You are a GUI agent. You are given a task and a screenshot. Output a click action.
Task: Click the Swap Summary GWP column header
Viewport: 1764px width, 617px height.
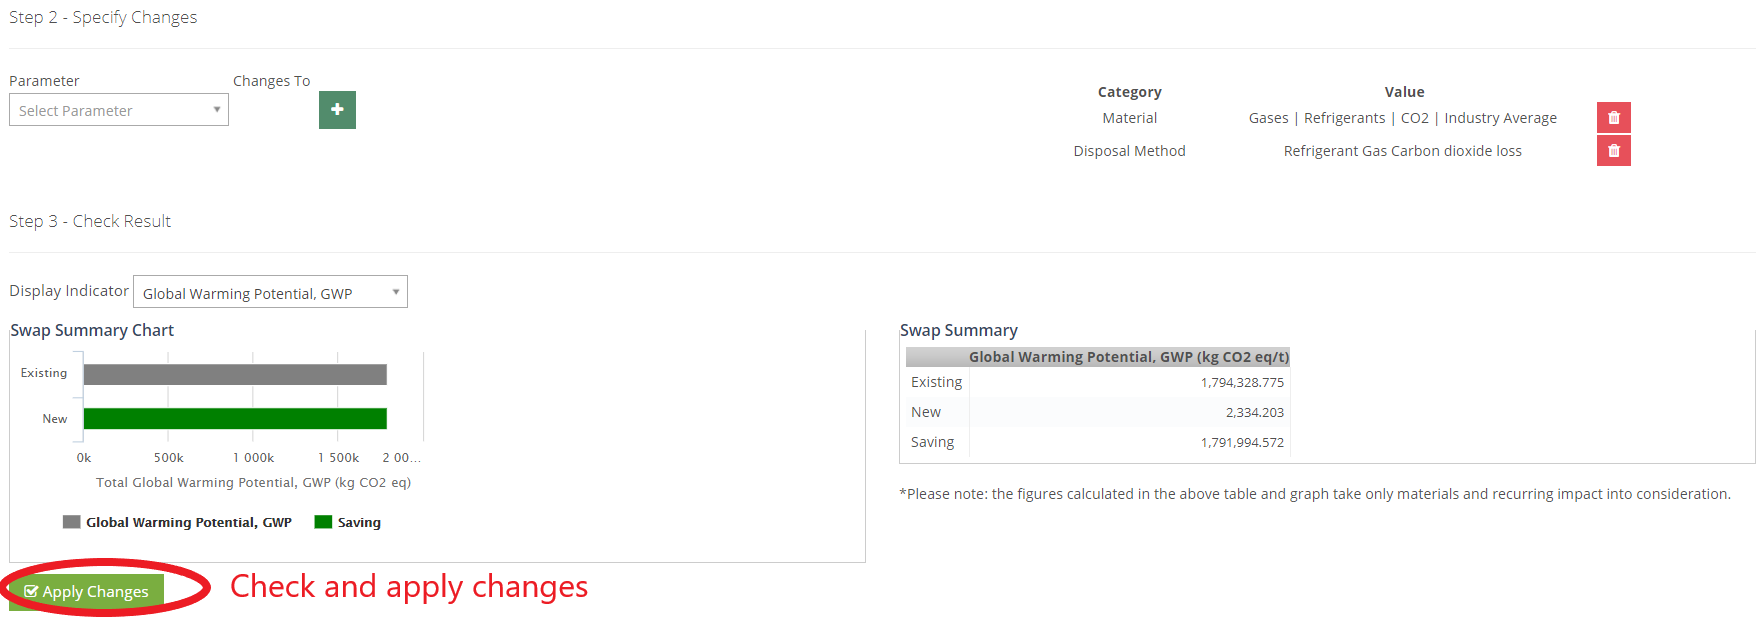click(x=1129, y=357)
